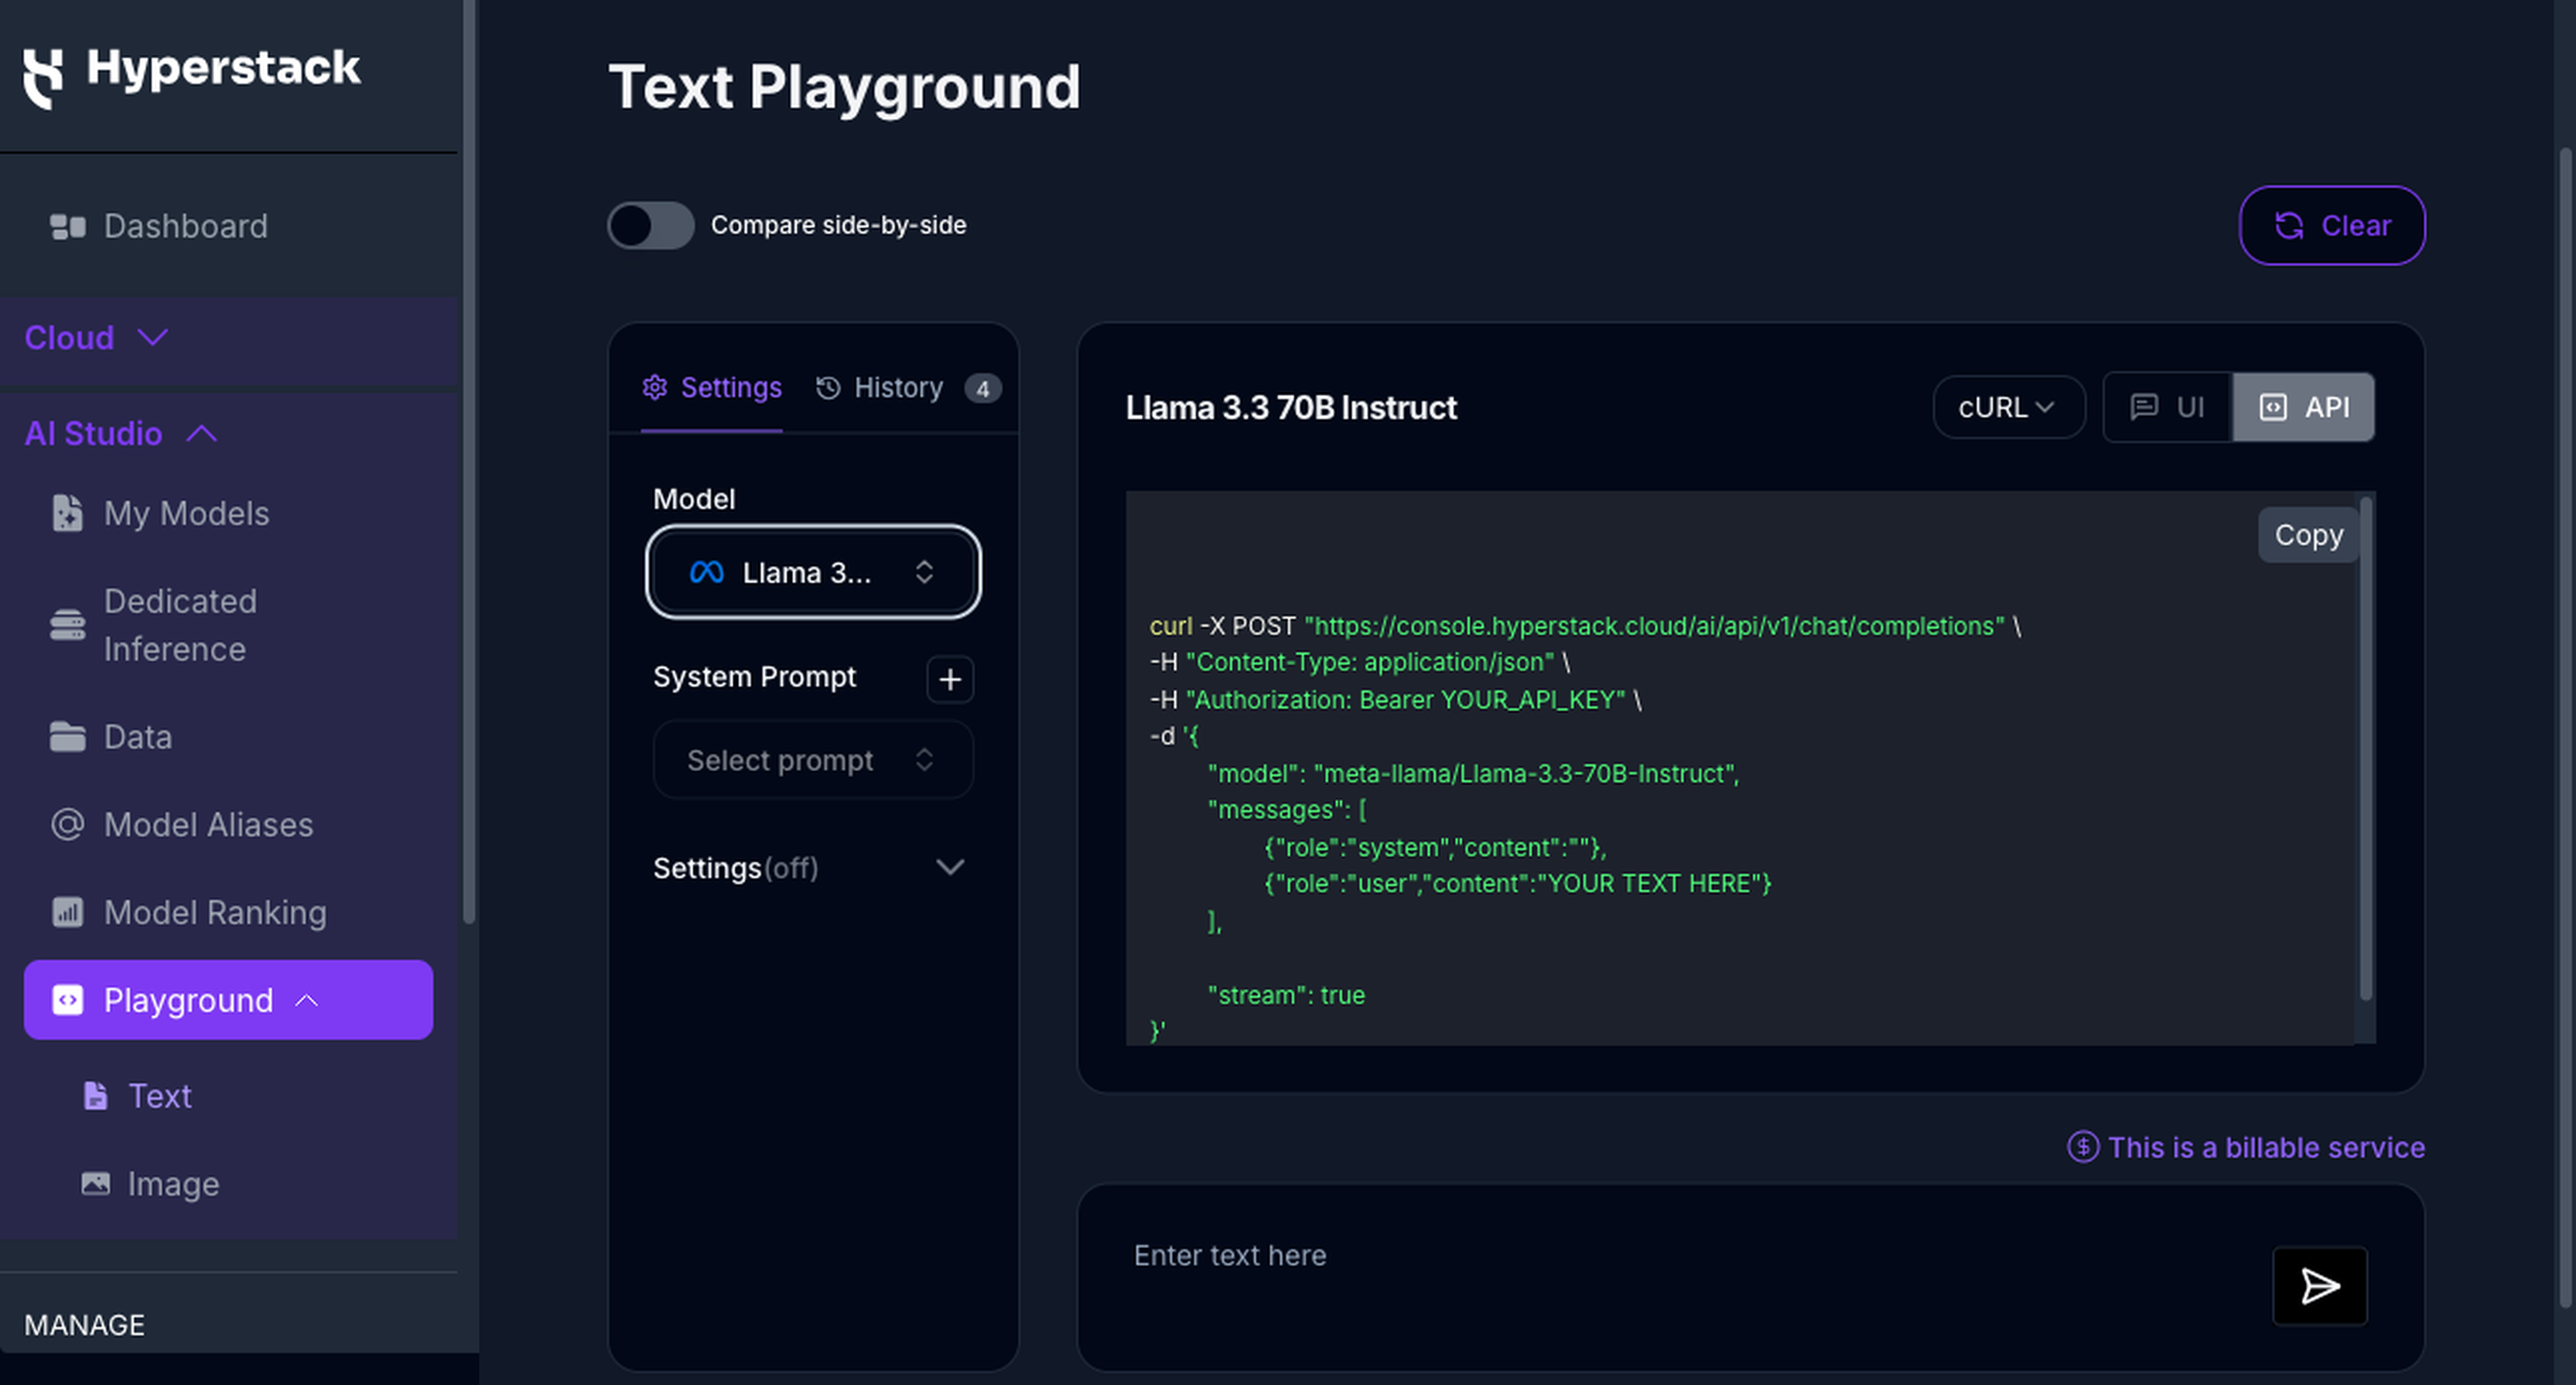Screen dimensions: 2576x1385
Task: Click the code block vertical scrollbar
Action: 2365,749
